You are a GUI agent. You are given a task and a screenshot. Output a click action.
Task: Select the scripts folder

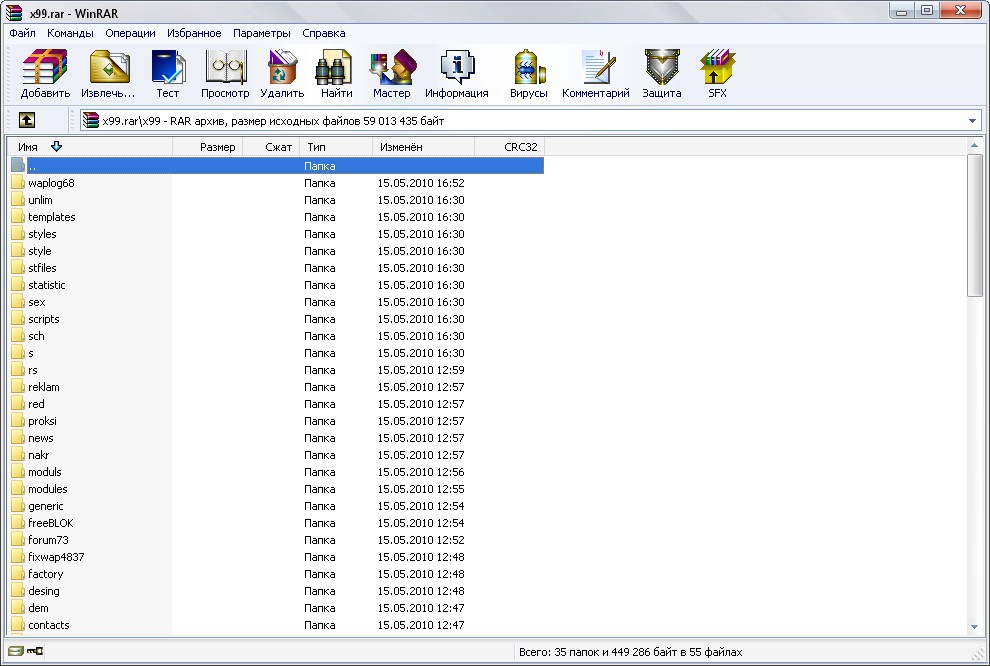click(x=44, y=319)
